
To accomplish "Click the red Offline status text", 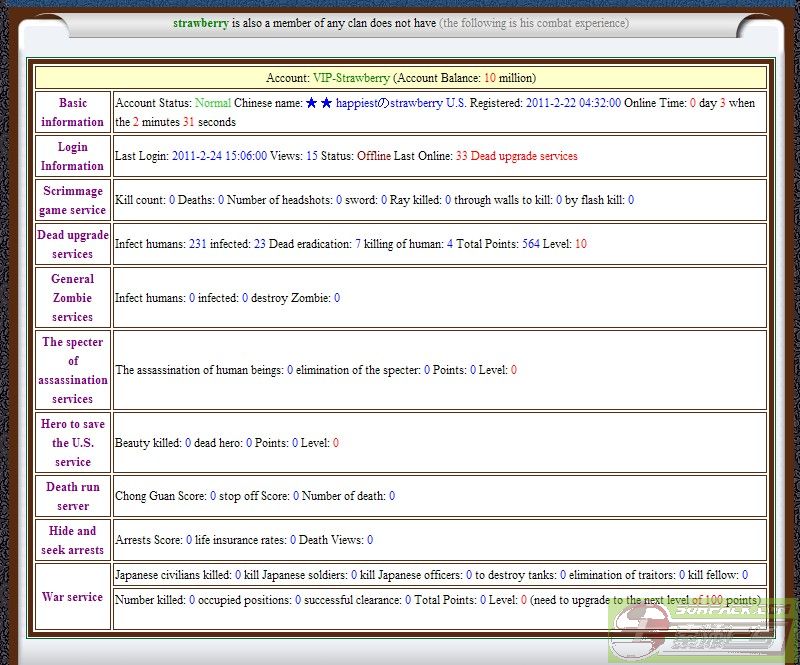I will point(374,156).
